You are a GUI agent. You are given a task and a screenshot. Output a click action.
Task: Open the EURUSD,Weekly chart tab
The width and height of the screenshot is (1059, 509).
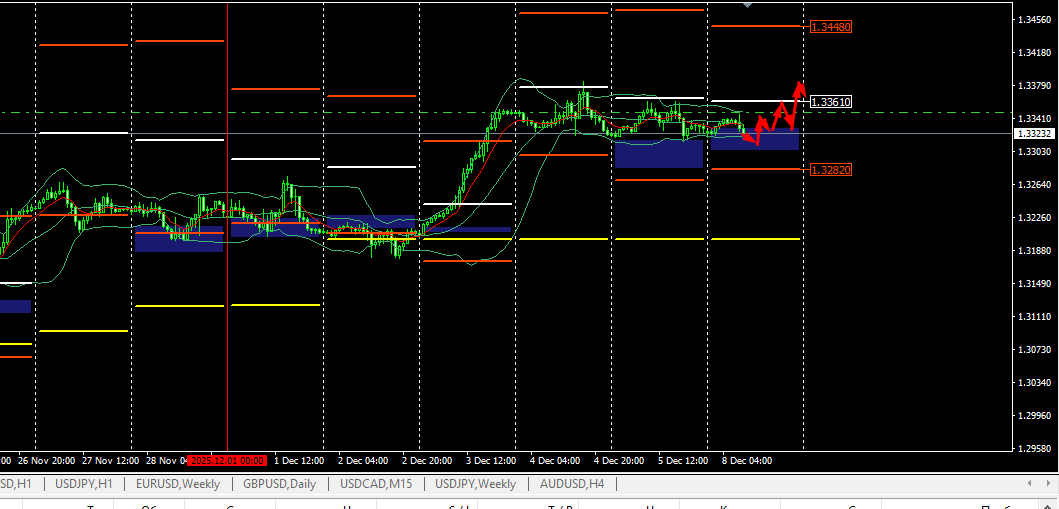[178, 484]
